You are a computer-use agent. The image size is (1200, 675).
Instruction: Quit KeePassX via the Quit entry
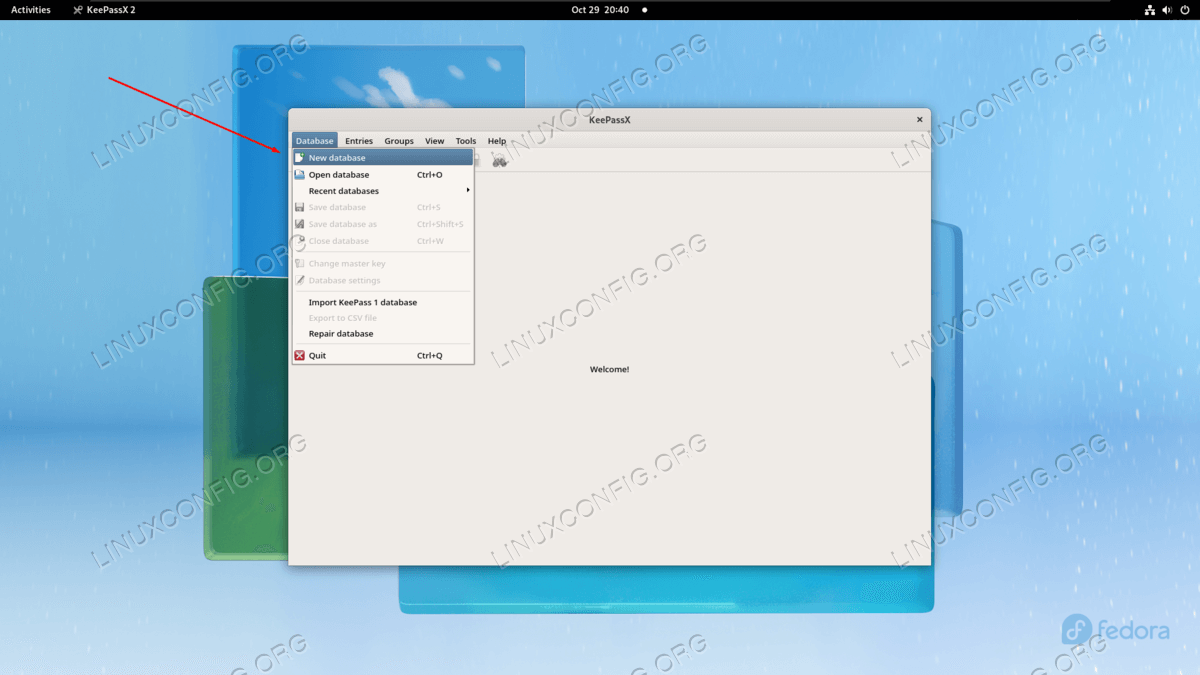coord(382,356)
